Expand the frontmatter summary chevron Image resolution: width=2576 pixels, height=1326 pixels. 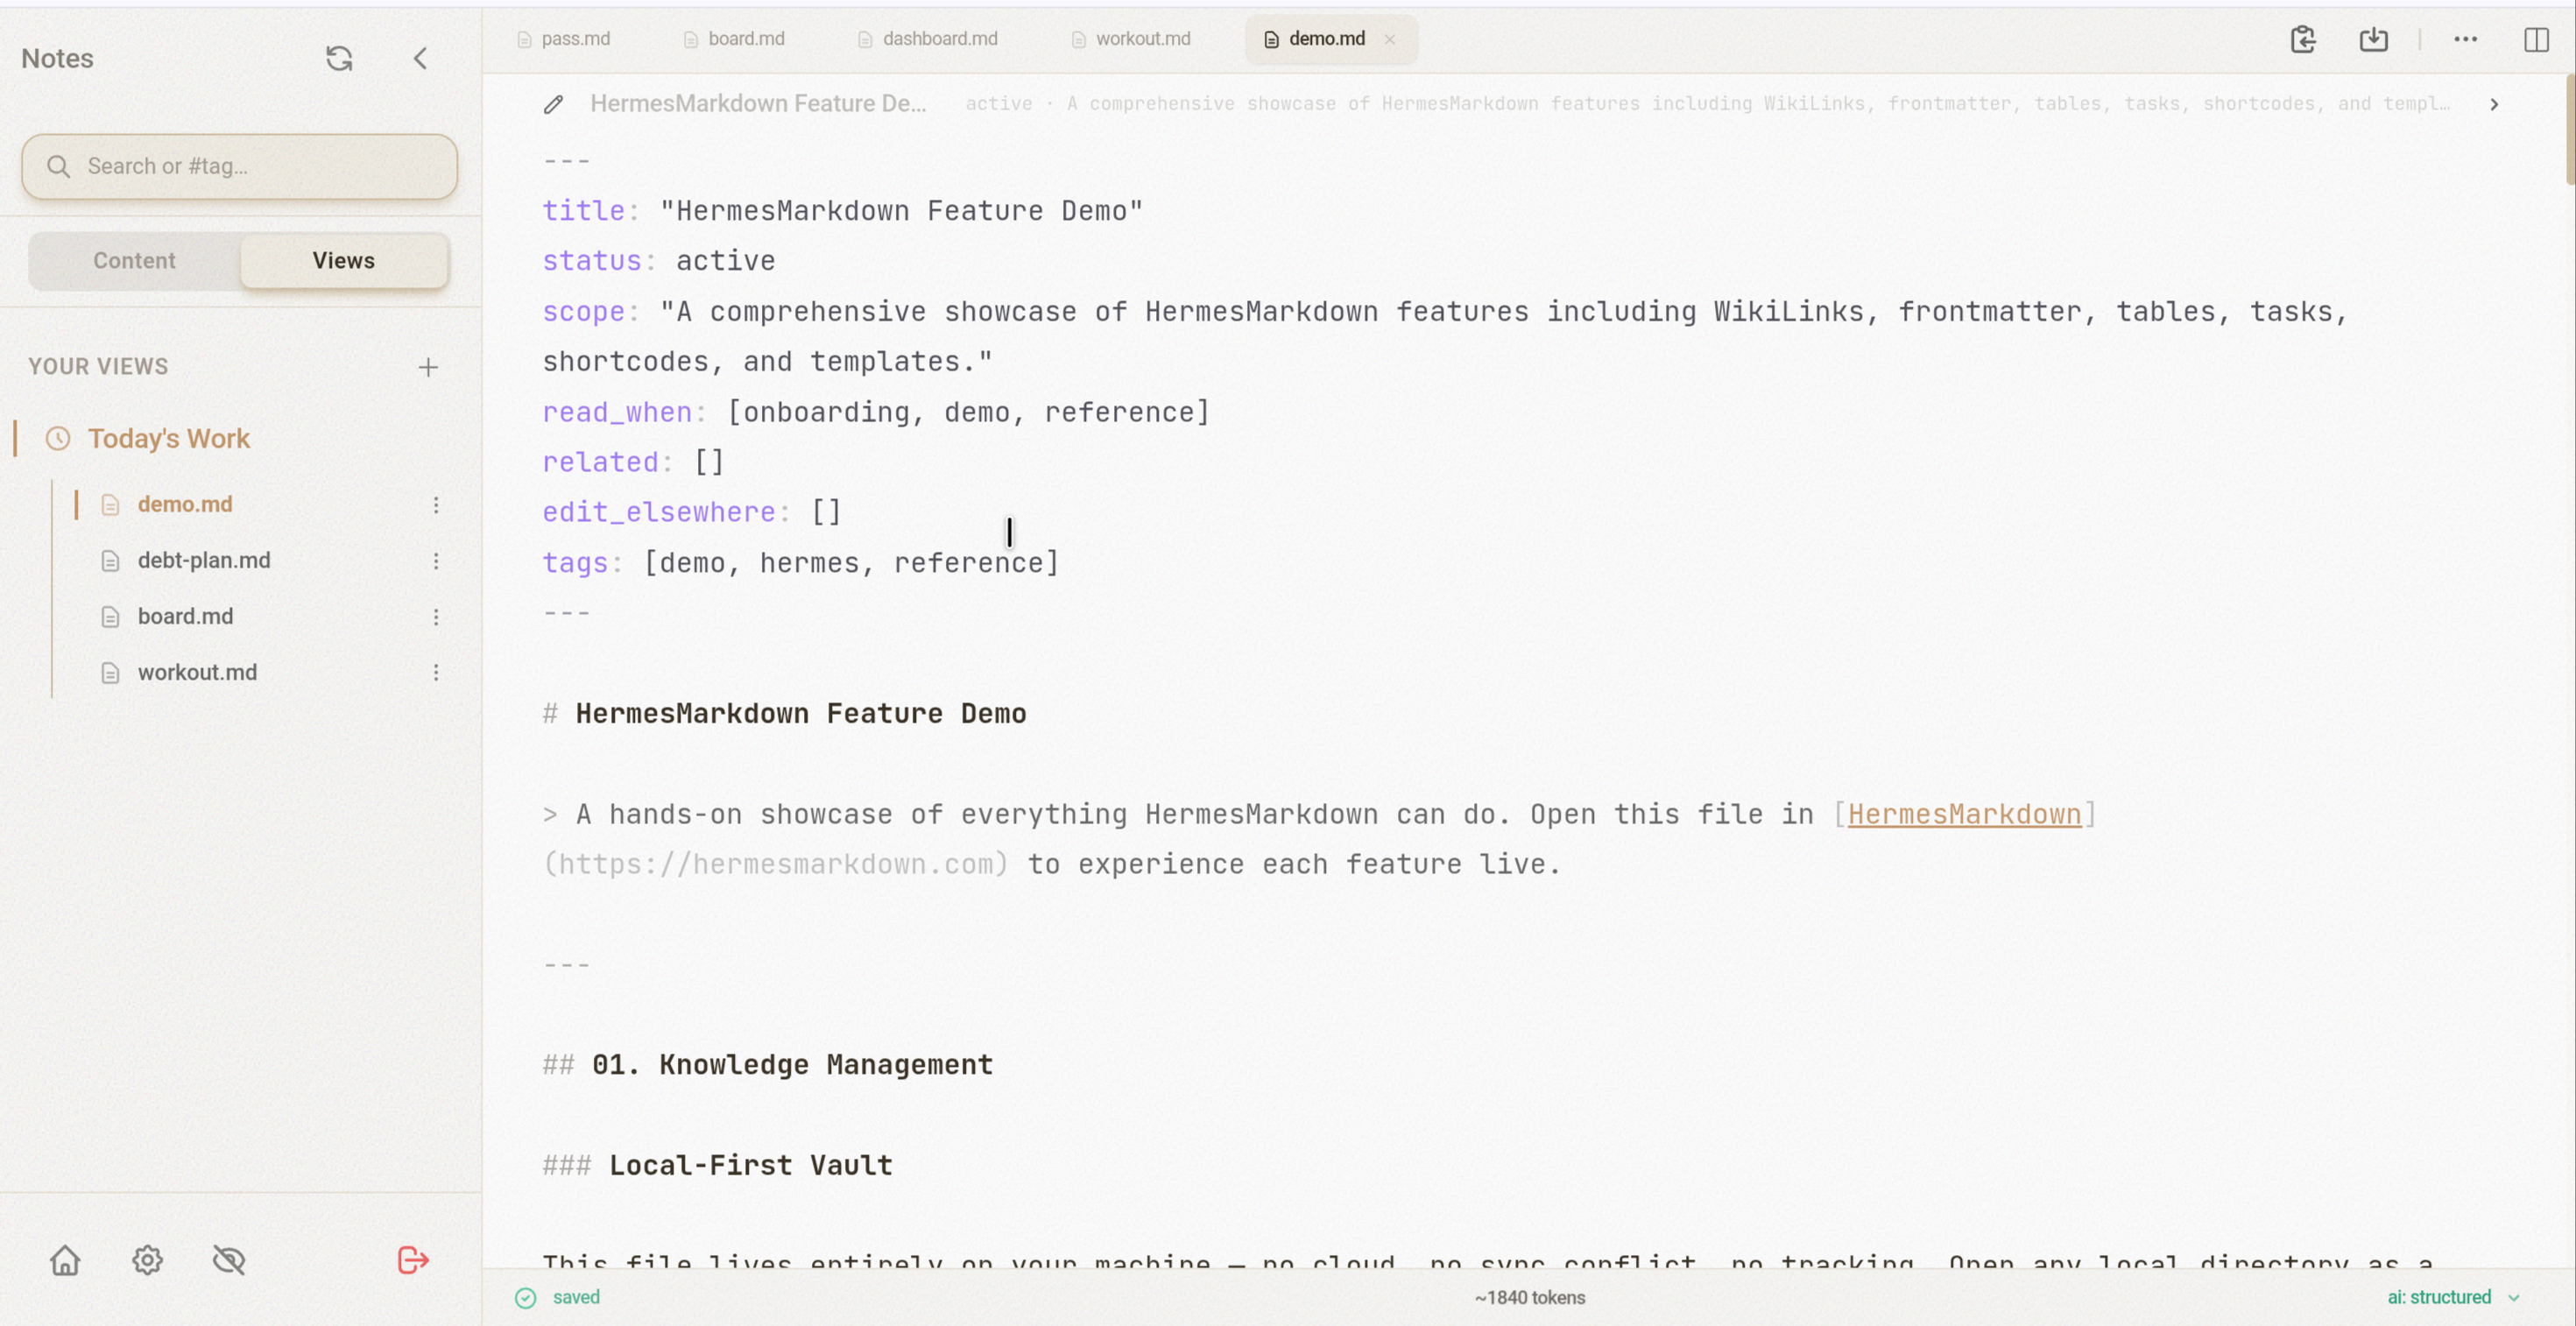click(x=2494, y=104)
